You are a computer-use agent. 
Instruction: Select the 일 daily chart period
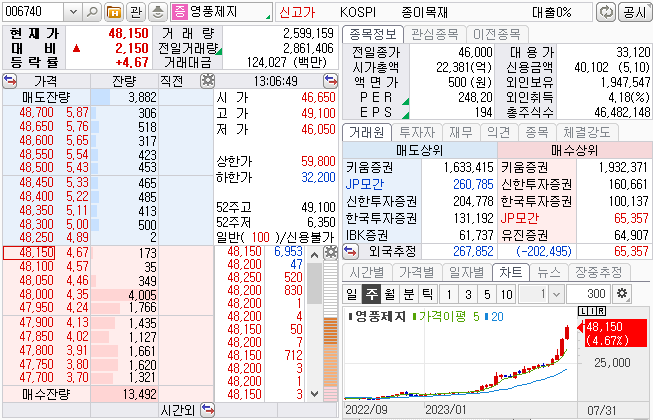(351, 294)
